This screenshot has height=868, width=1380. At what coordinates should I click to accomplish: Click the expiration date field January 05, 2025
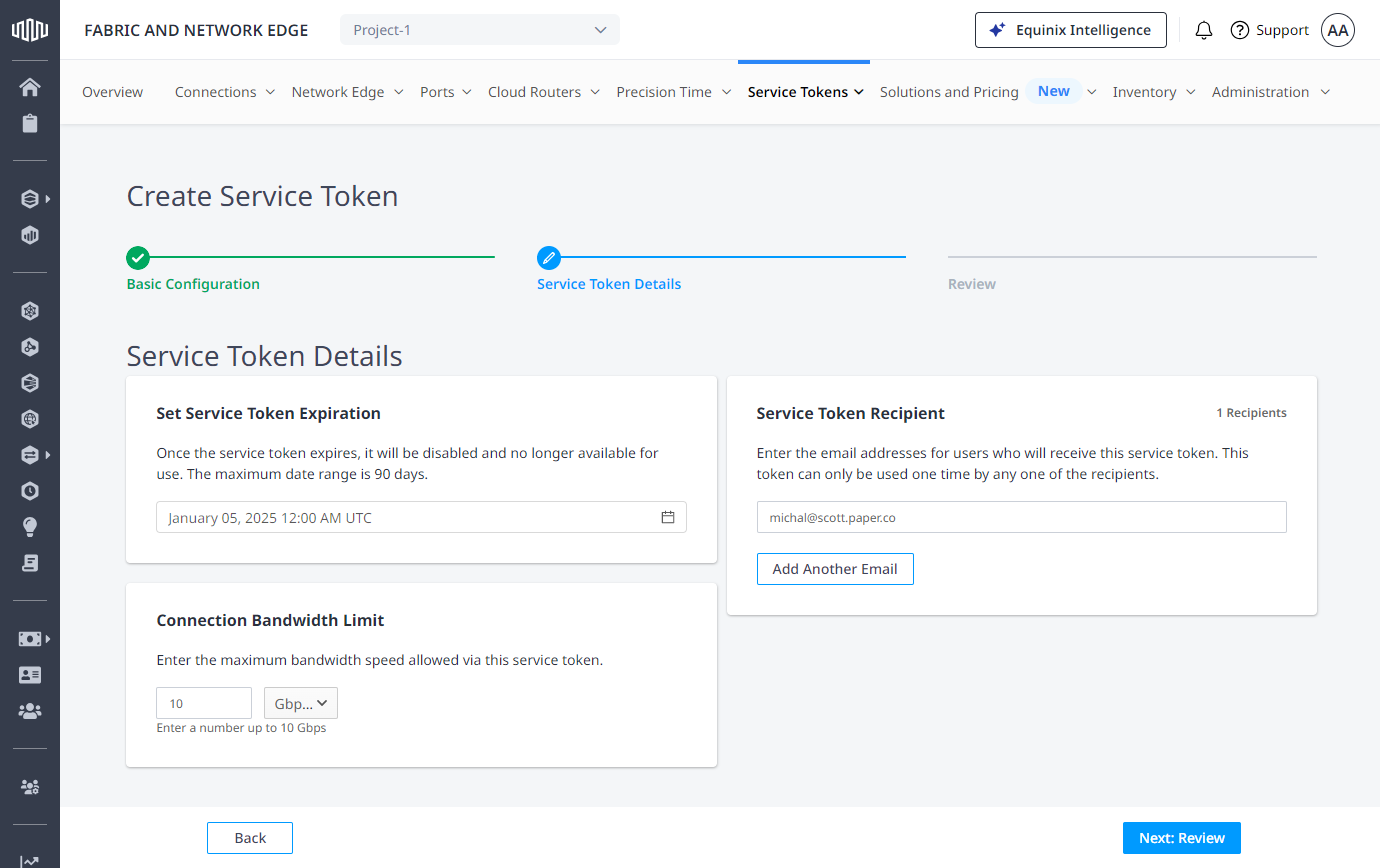(421, 517)
